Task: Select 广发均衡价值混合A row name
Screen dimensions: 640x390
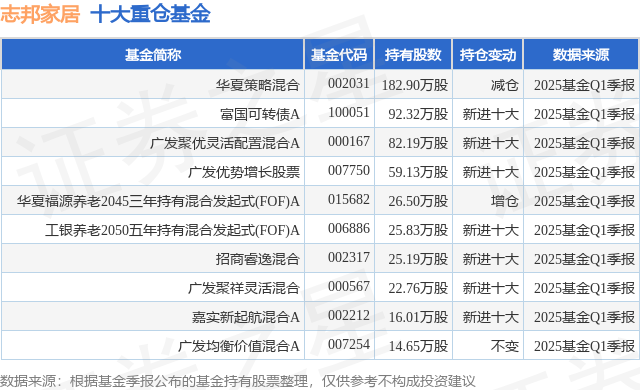Action: point(239,346)
